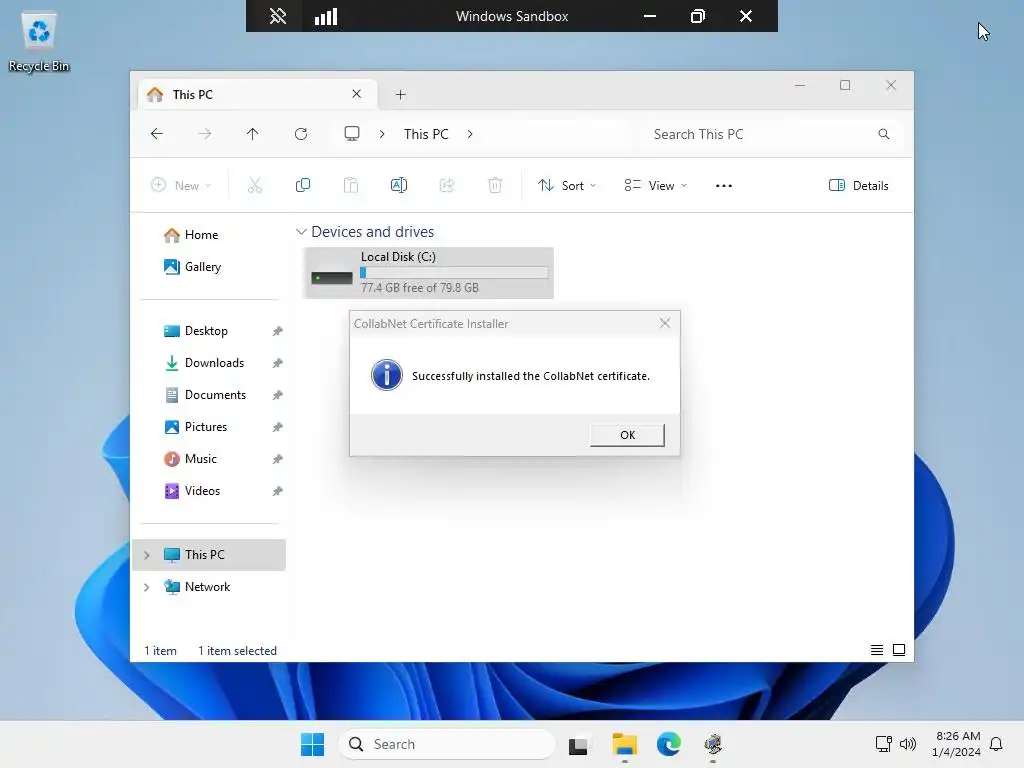Toggle the Details pane
The height and width of the screenshot is (768, 1024).
(858, 185)
